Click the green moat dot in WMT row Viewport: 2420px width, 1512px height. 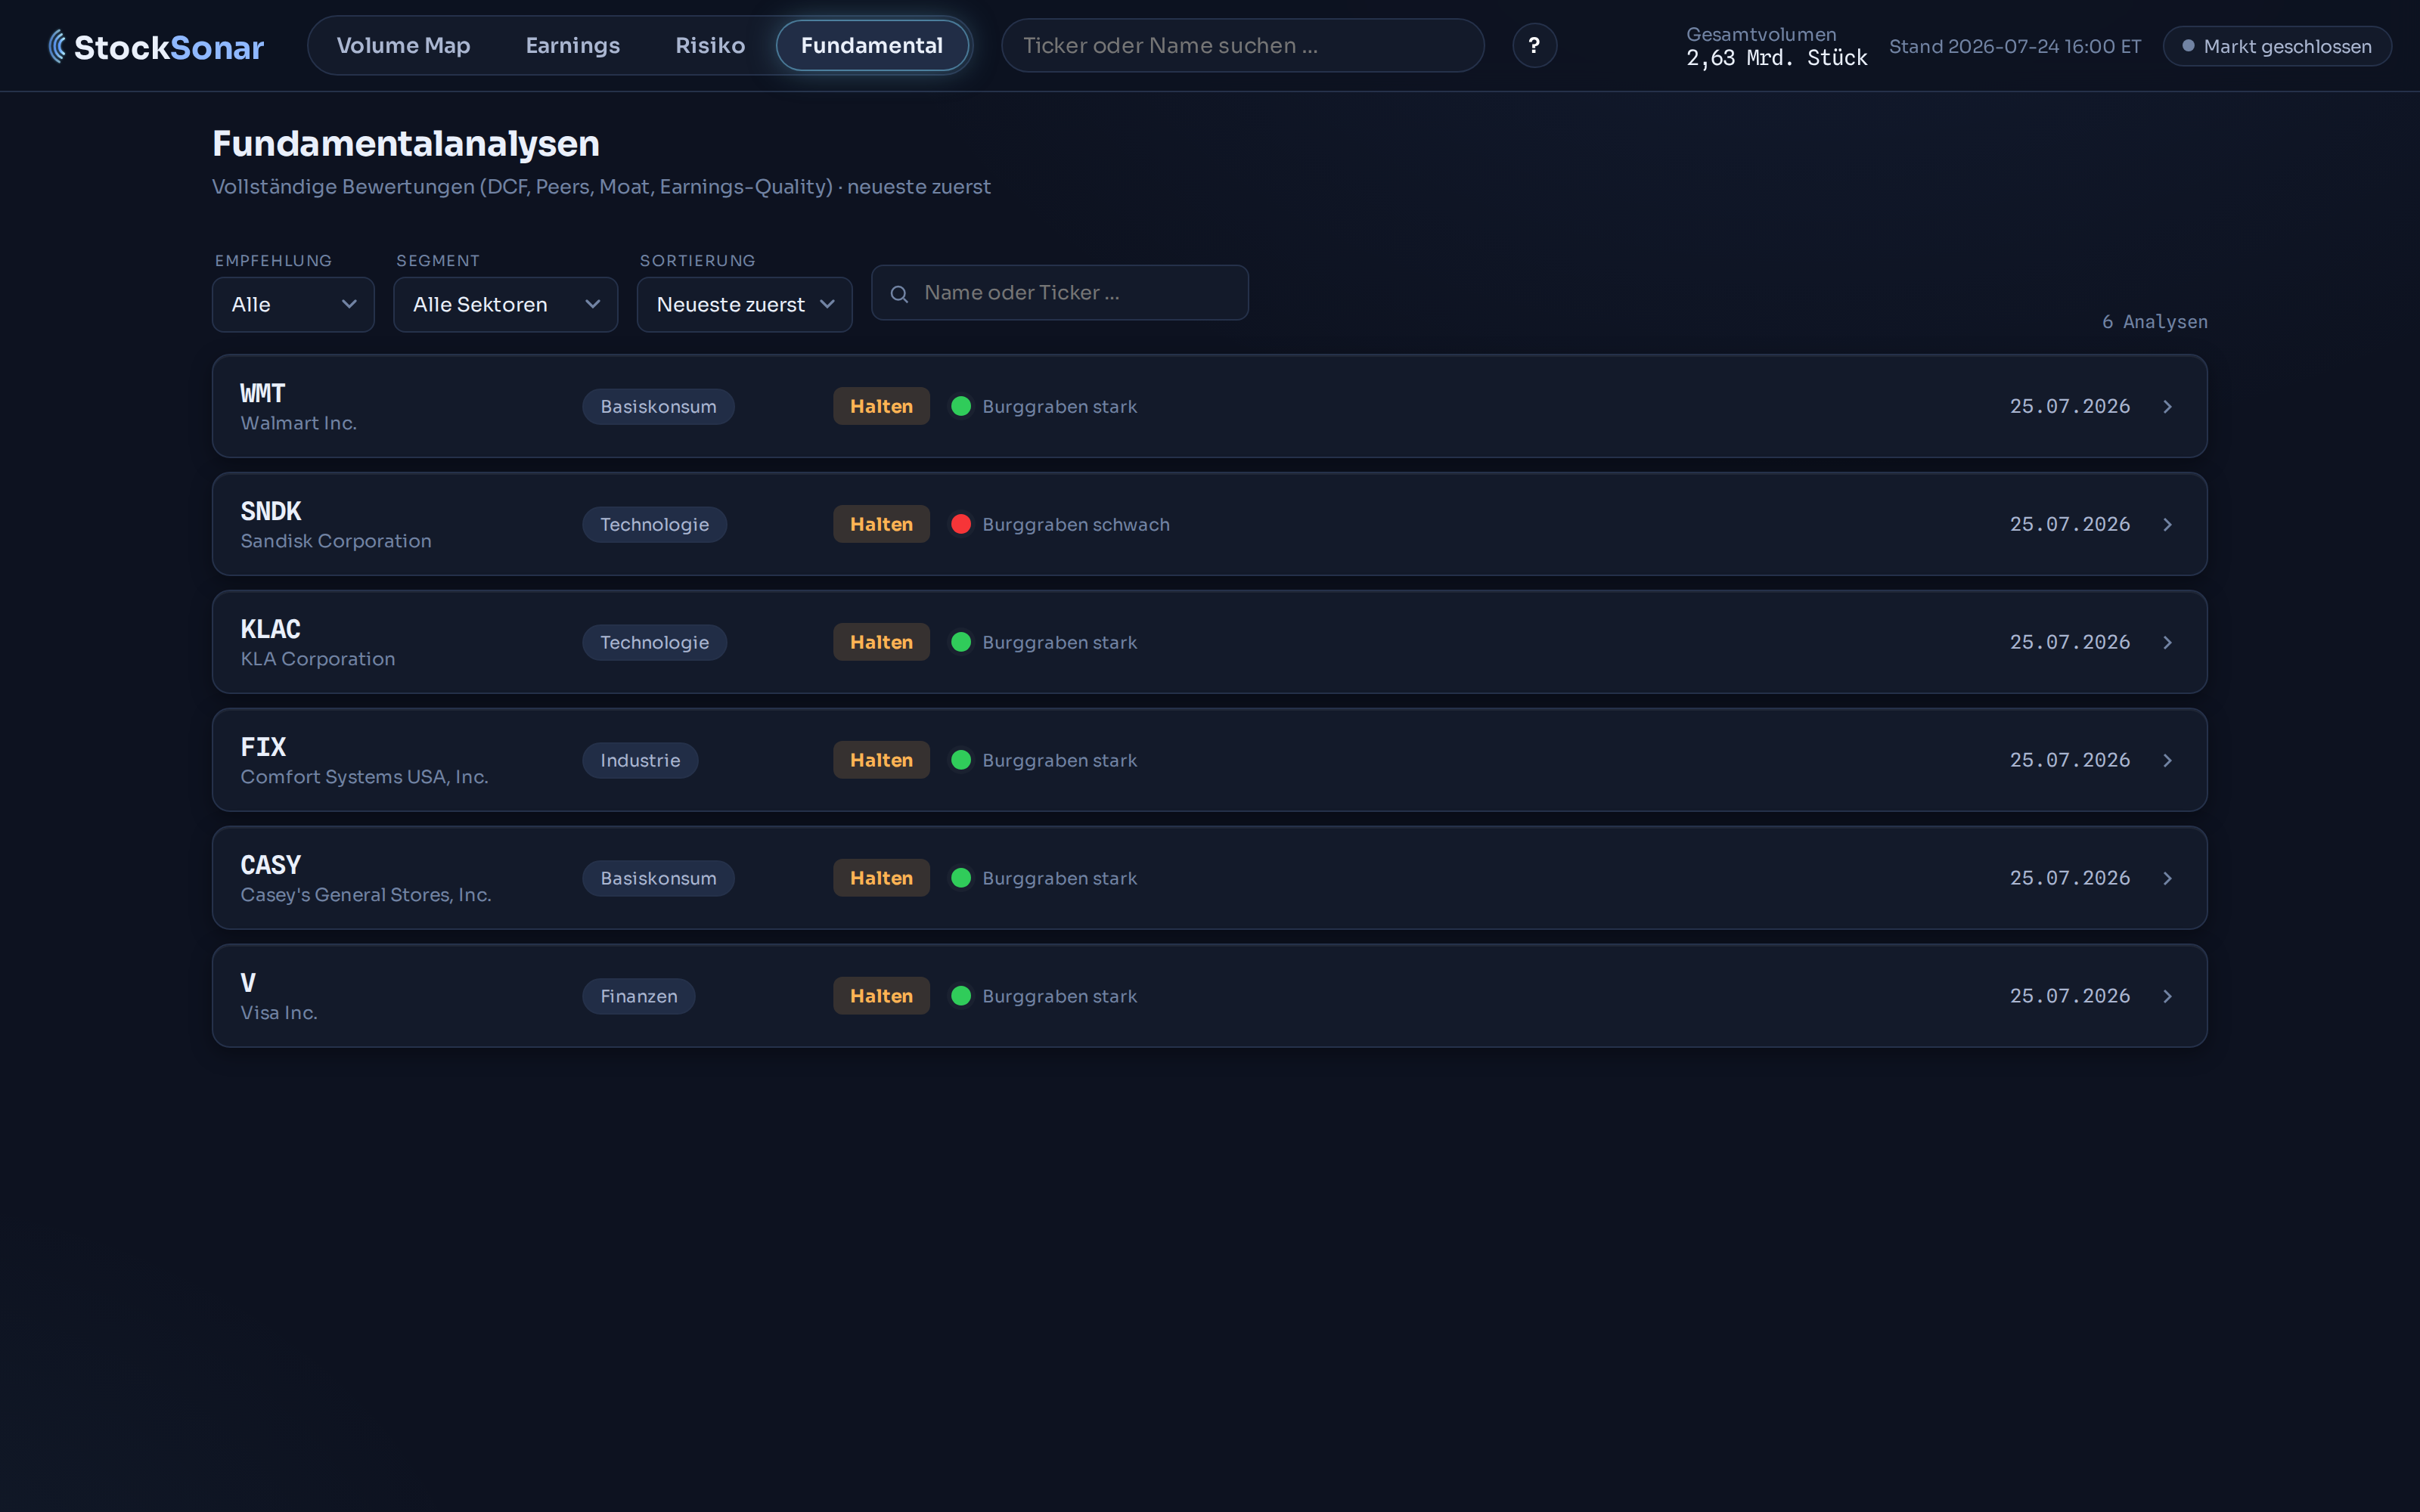(961, 406)
